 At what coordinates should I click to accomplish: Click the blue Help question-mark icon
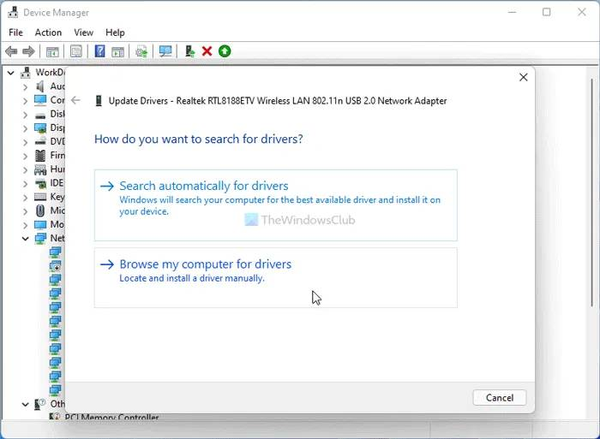pyautogui.click(x=100, y=51)
